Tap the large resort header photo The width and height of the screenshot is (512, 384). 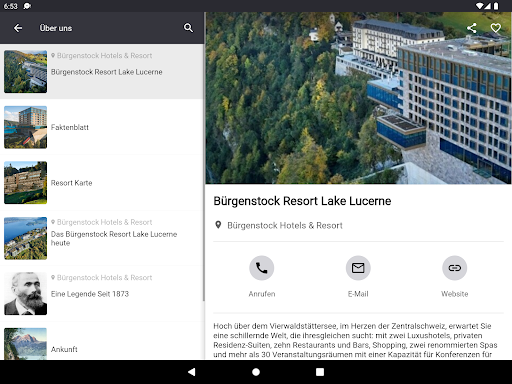pyautogui.click(x=358, y=98)
